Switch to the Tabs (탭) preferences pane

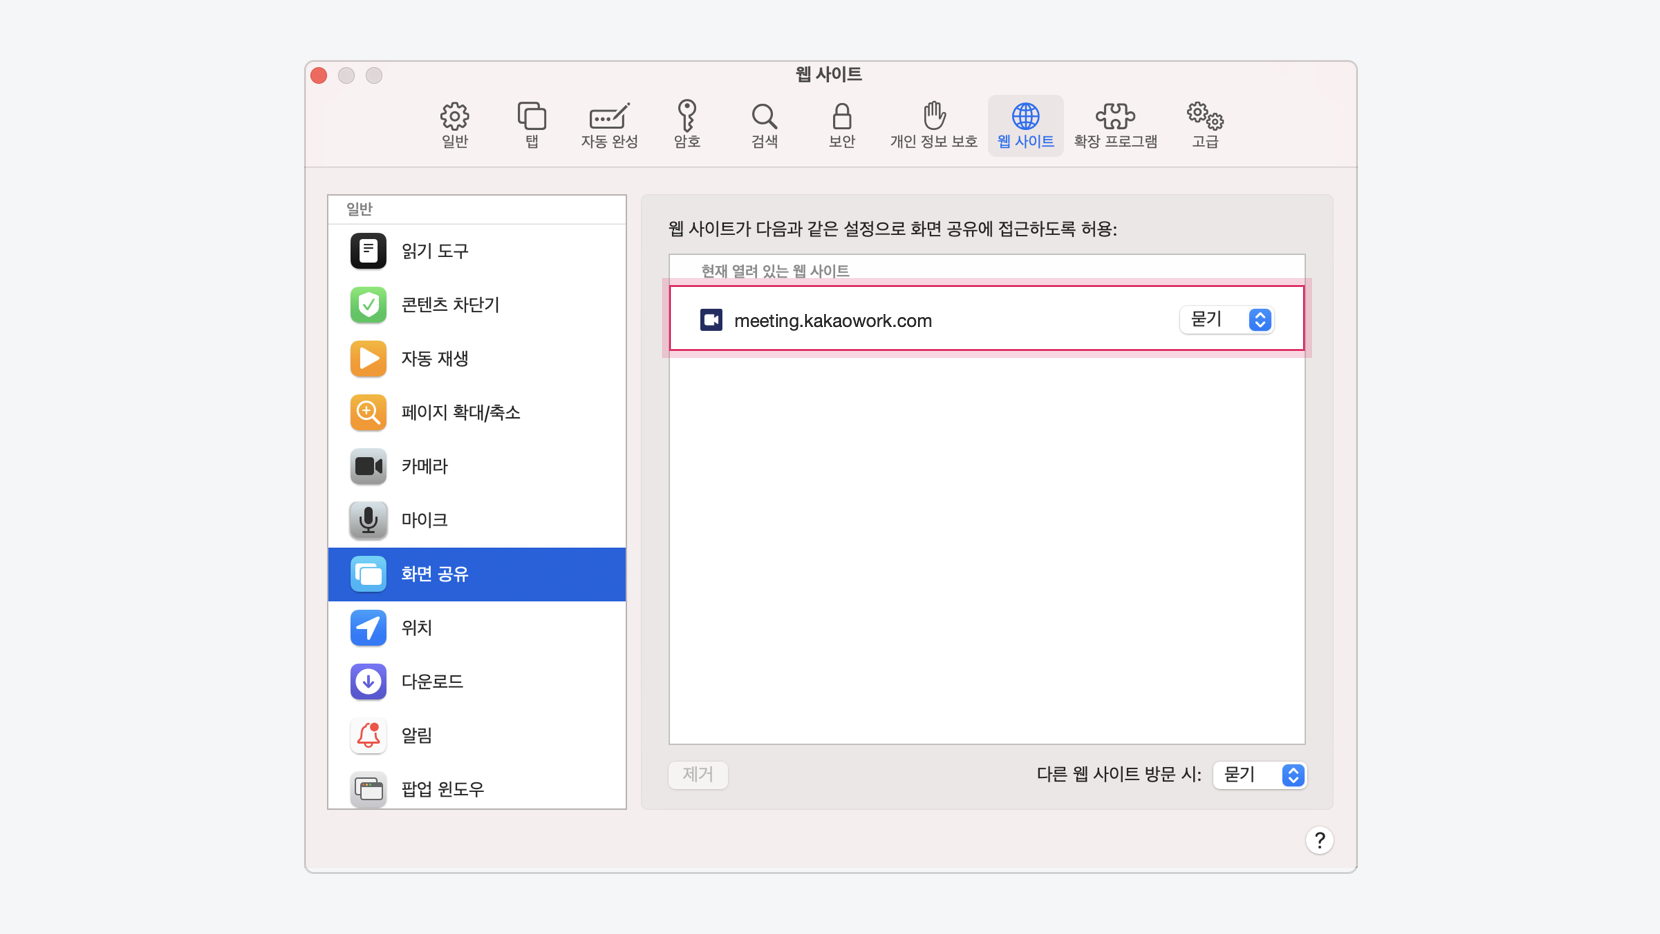coord(531,125)
